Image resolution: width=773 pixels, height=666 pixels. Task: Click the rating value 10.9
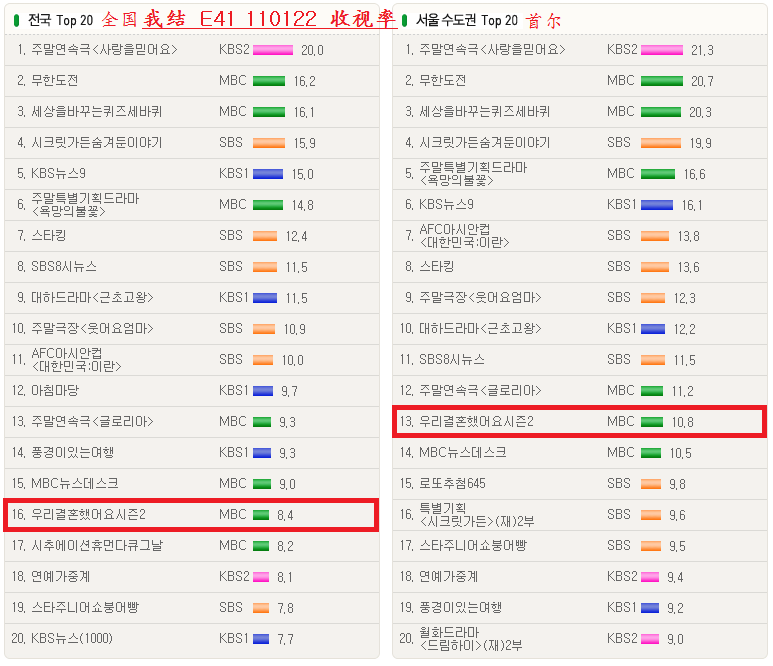(294, 330)
